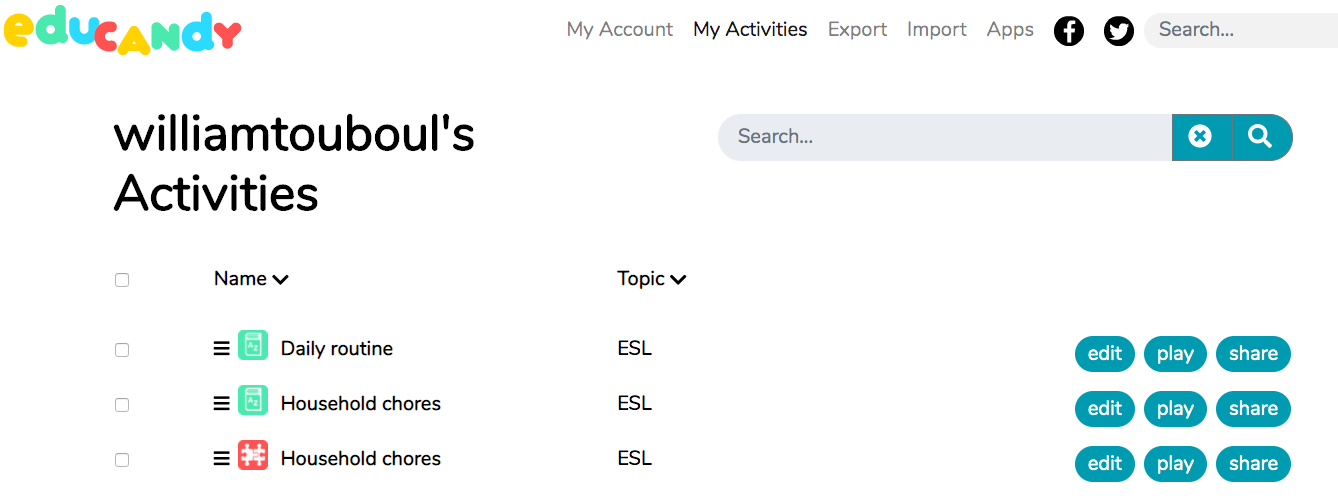Image resolution: width=1338 pixels, height=498 pixels.
Task: Sort activities using the Topic column arrow
Action: 678,280
